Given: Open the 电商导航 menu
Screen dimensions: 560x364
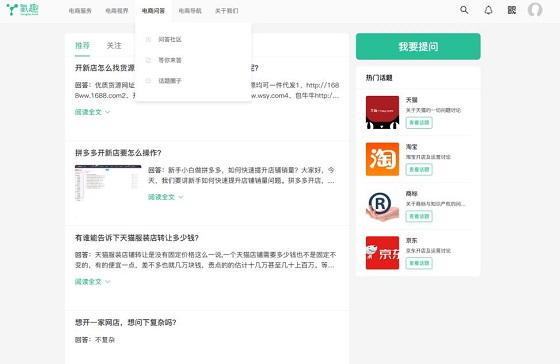Looking at the screenshot, I should tap(190, 11).
